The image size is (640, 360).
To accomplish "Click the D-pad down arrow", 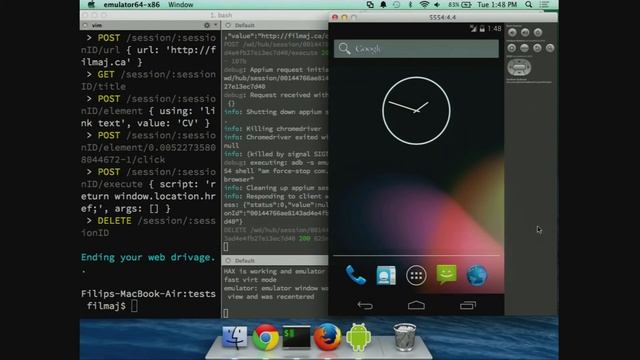I will tap(519, 73).
